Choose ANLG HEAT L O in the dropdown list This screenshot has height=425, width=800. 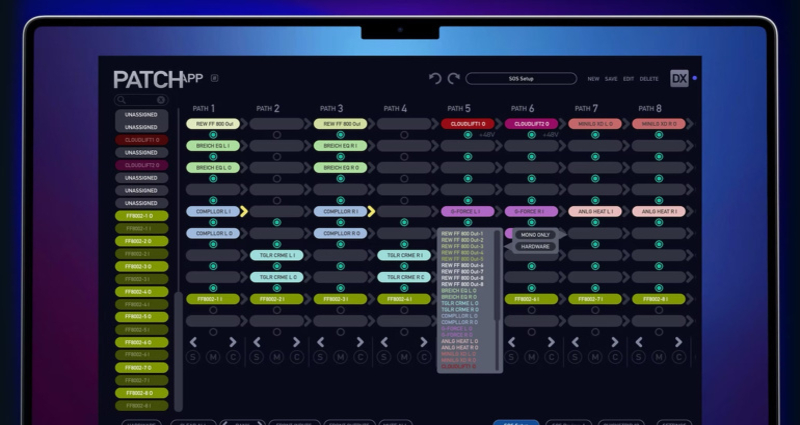click(459, 341)
